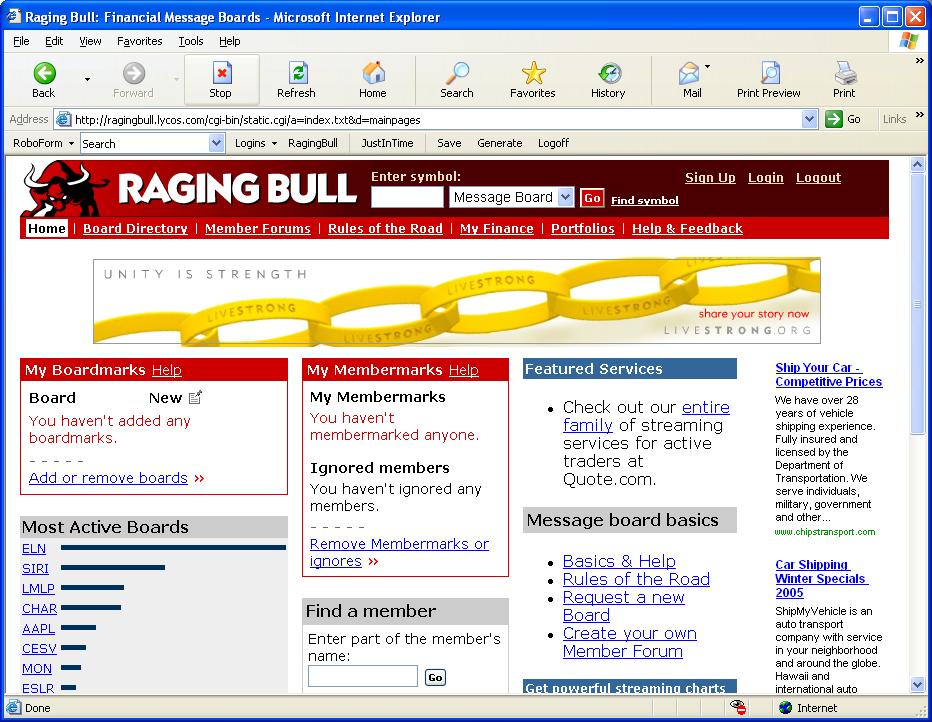The image size is (932, 722).
Task: Click the red Go button beside symbol
Action: (592, 198)
